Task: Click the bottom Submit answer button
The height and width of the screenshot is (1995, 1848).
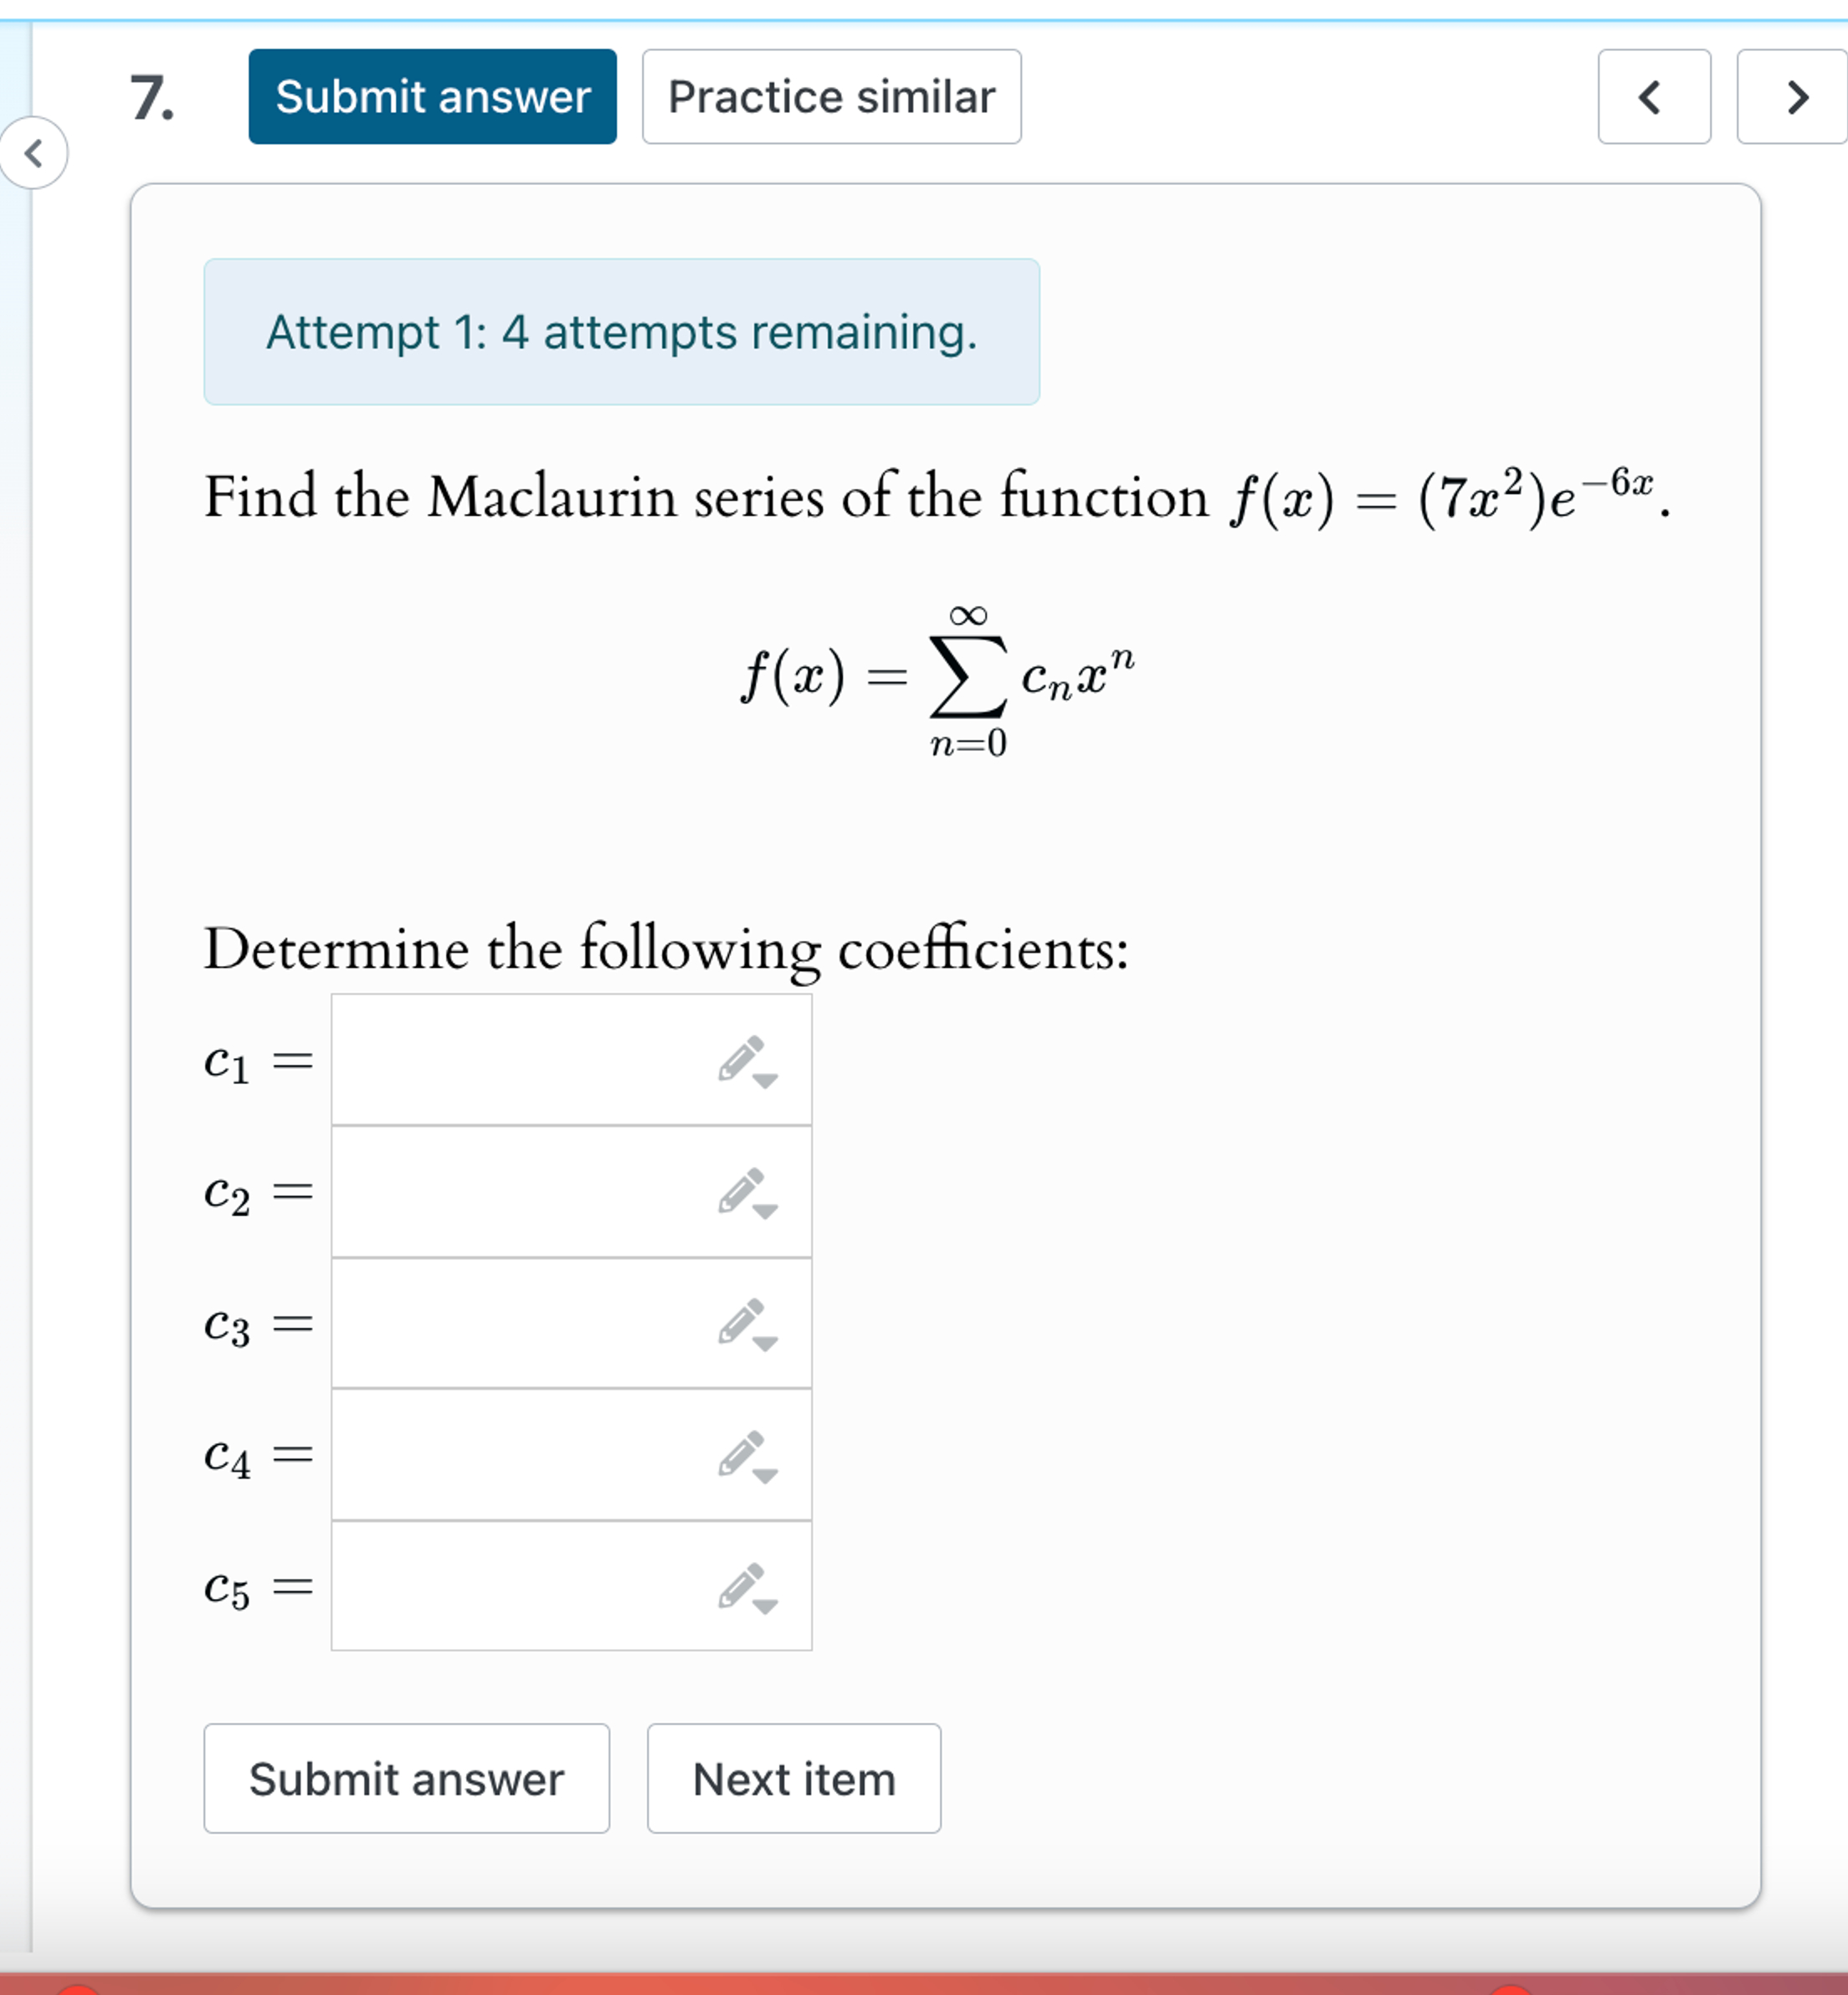Action: click(406, 1779)
